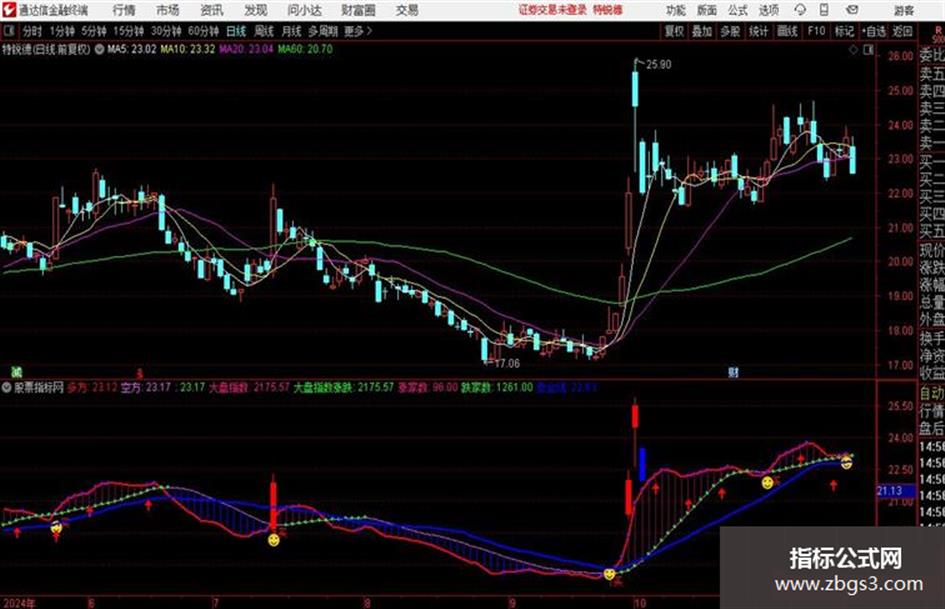The image size is (945, 609).
Task: Click the MA10: 23.32 value
Action: coord(187,49)
